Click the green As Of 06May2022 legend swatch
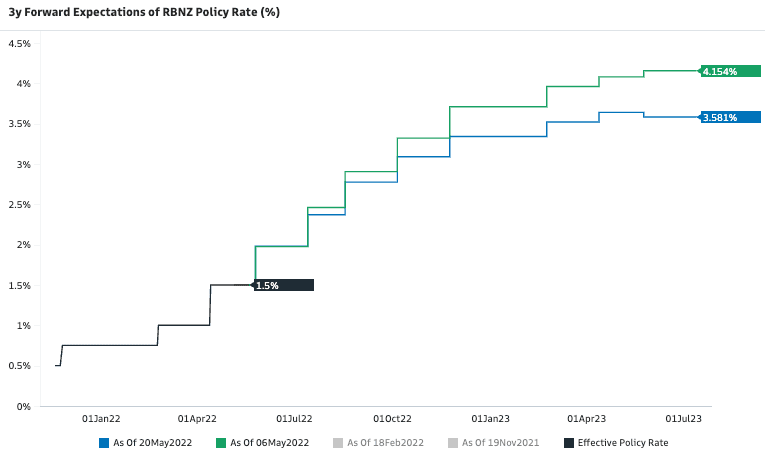Screen dimensions: 765x462 pos(220,442)
